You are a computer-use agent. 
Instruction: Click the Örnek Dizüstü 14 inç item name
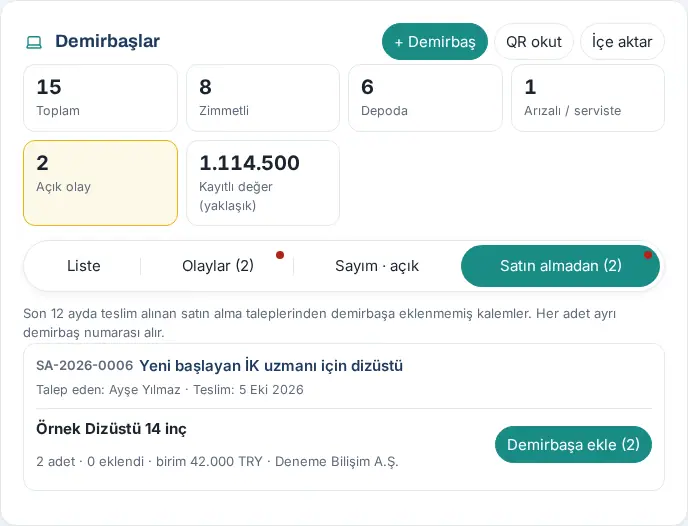tap(111, 429)
